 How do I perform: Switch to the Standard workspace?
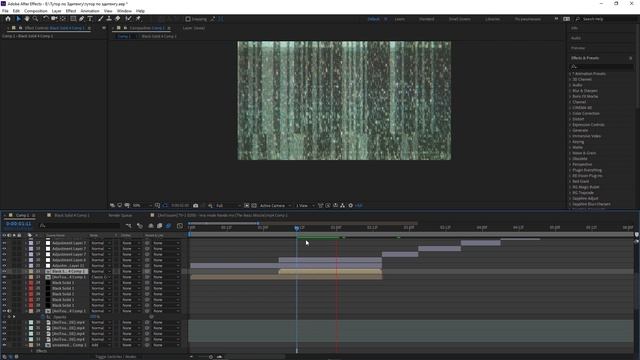click(427, 19)
